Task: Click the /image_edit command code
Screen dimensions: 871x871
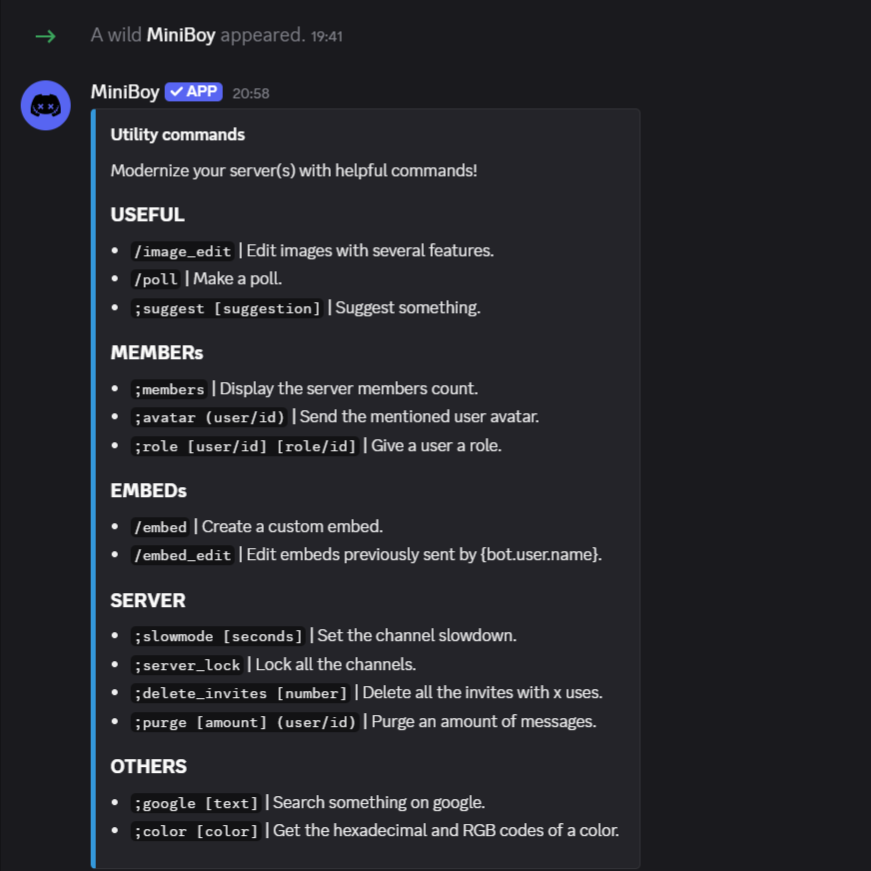Action: pos(183,251)
